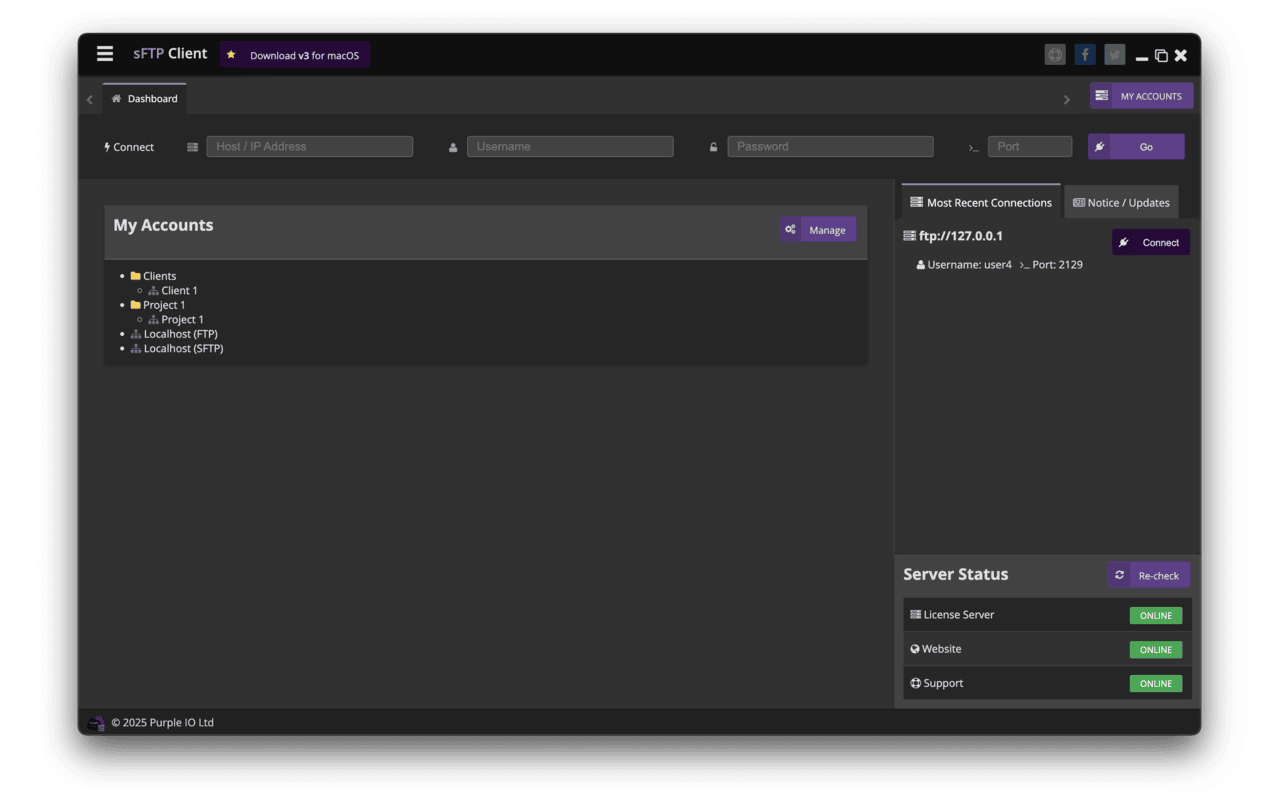Select the Localhost (FTP) account
The image size is (1280, 800).
pos(180,333)
